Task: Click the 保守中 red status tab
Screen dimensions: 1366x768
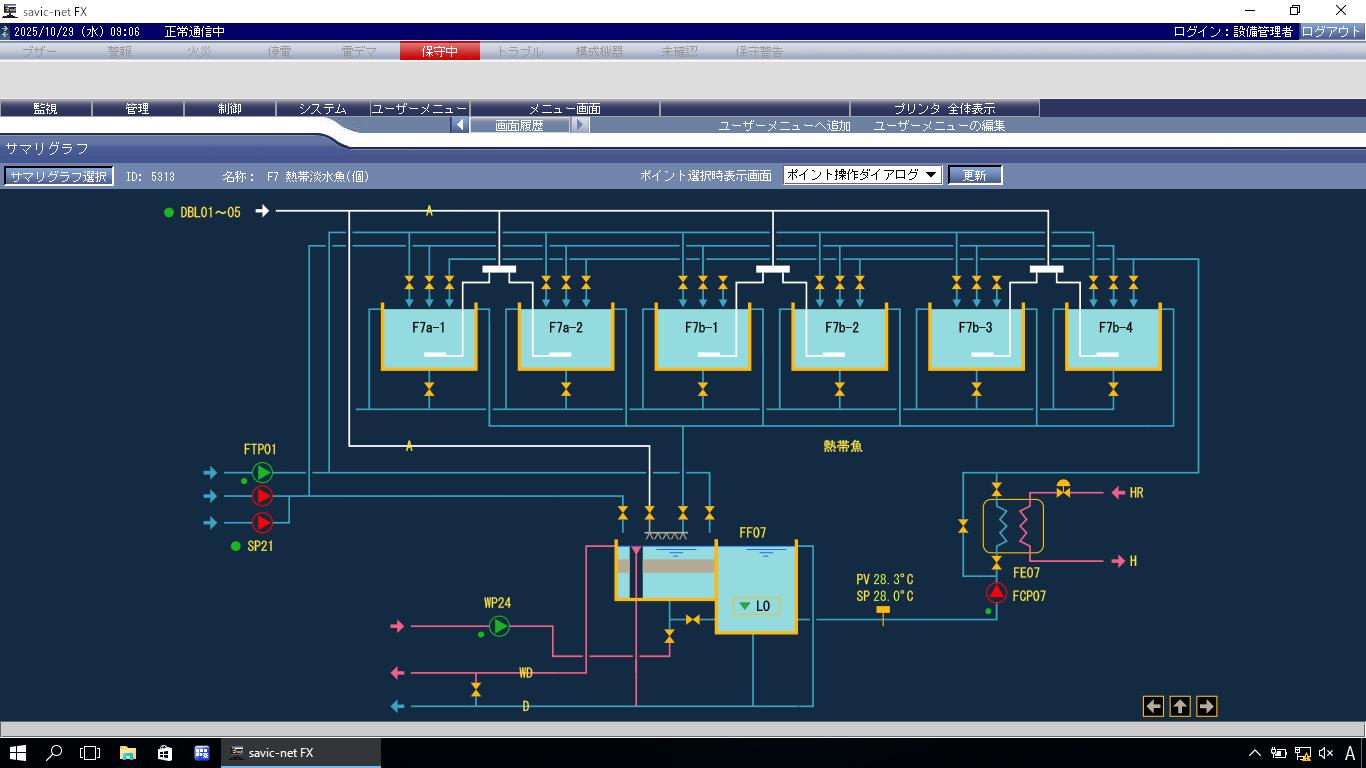Action: tap(439, 51)
